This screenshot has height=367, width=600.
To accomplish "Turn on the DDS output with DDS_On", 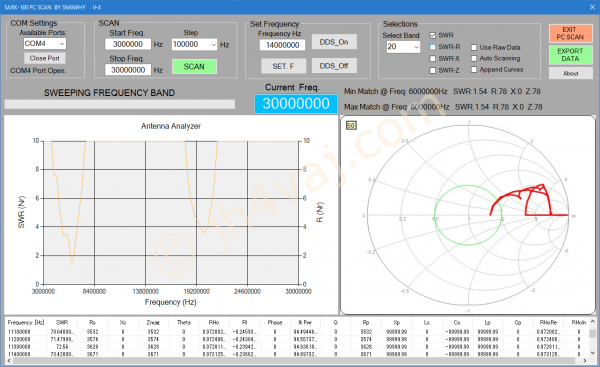I will (x=334, y=42).
